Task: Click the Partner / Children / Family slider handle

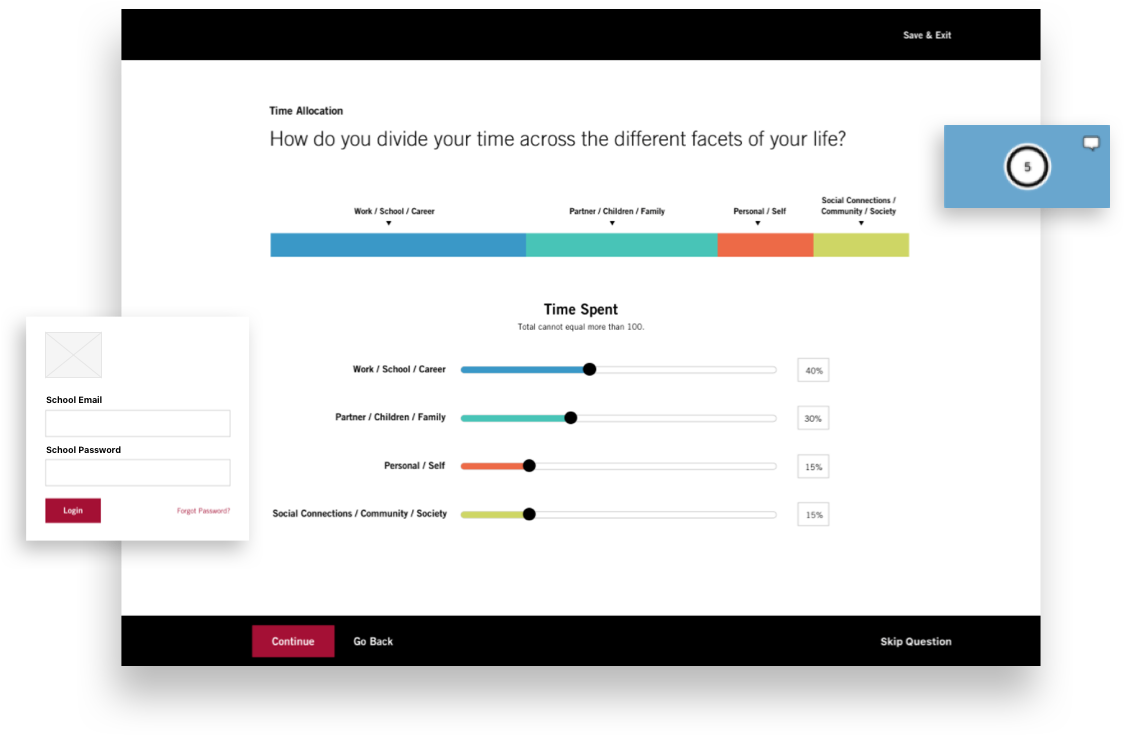Action: (571, 418)
